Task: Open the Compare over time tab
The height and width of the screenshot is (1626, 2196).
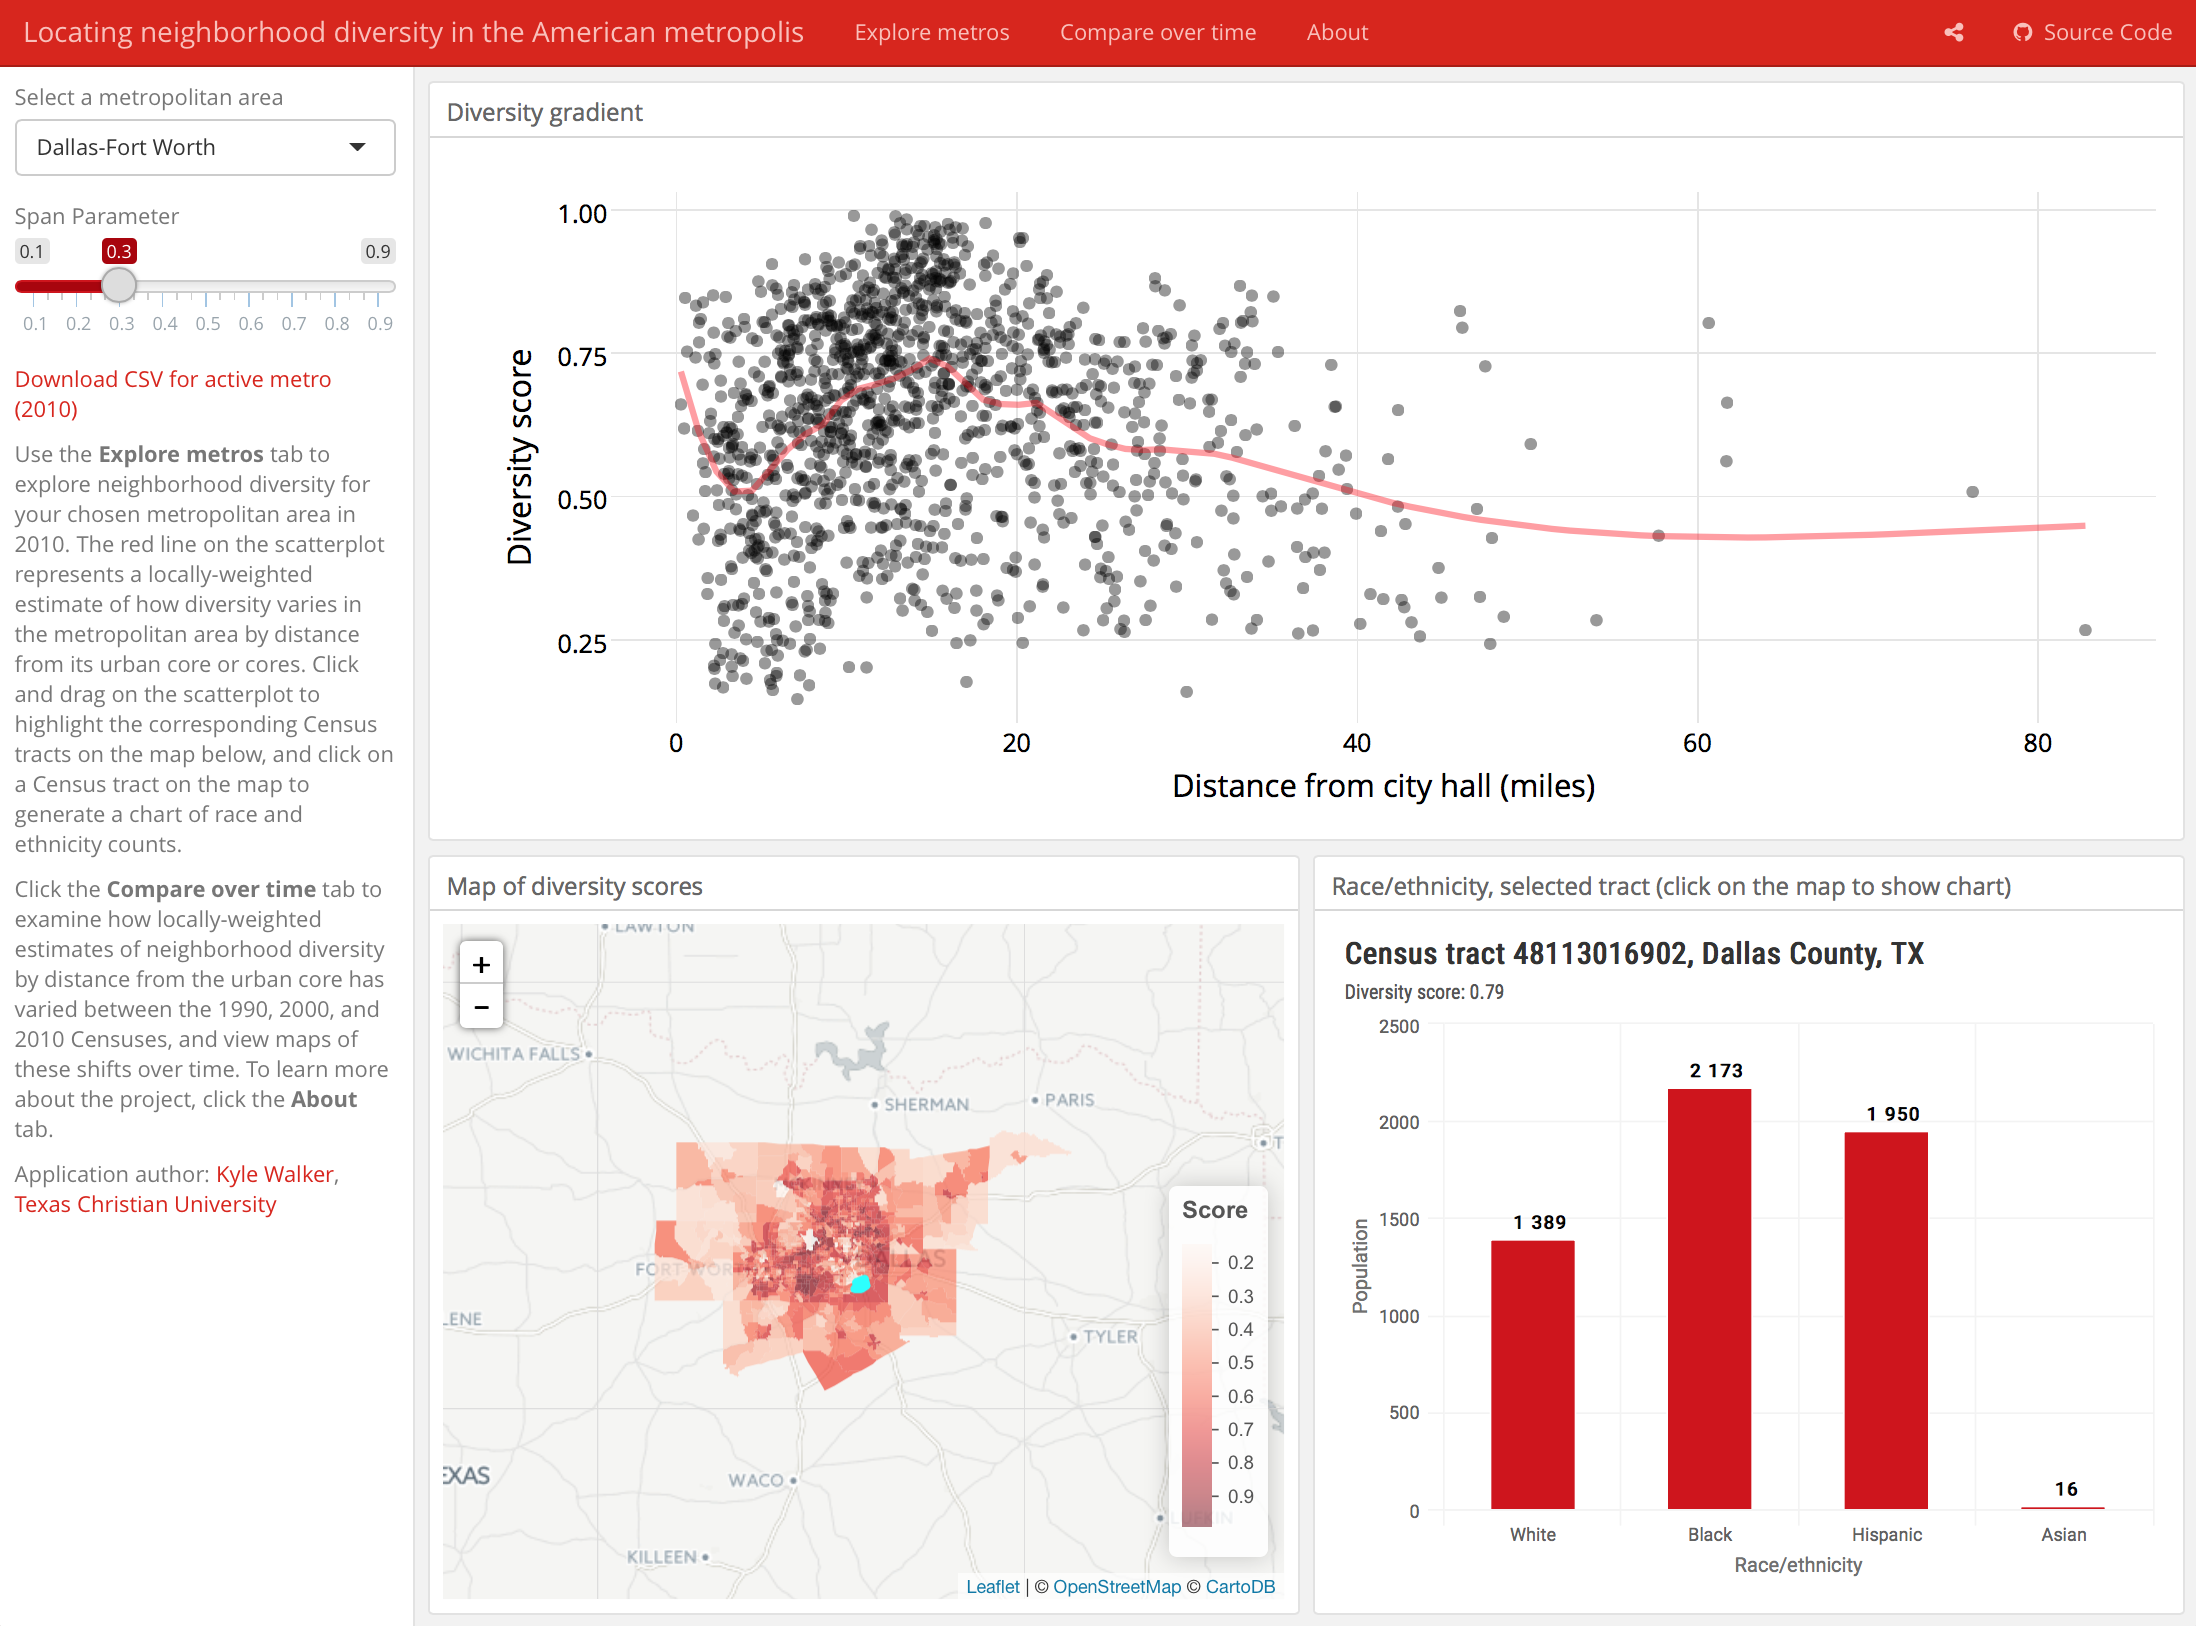Action: [1157, 33]
